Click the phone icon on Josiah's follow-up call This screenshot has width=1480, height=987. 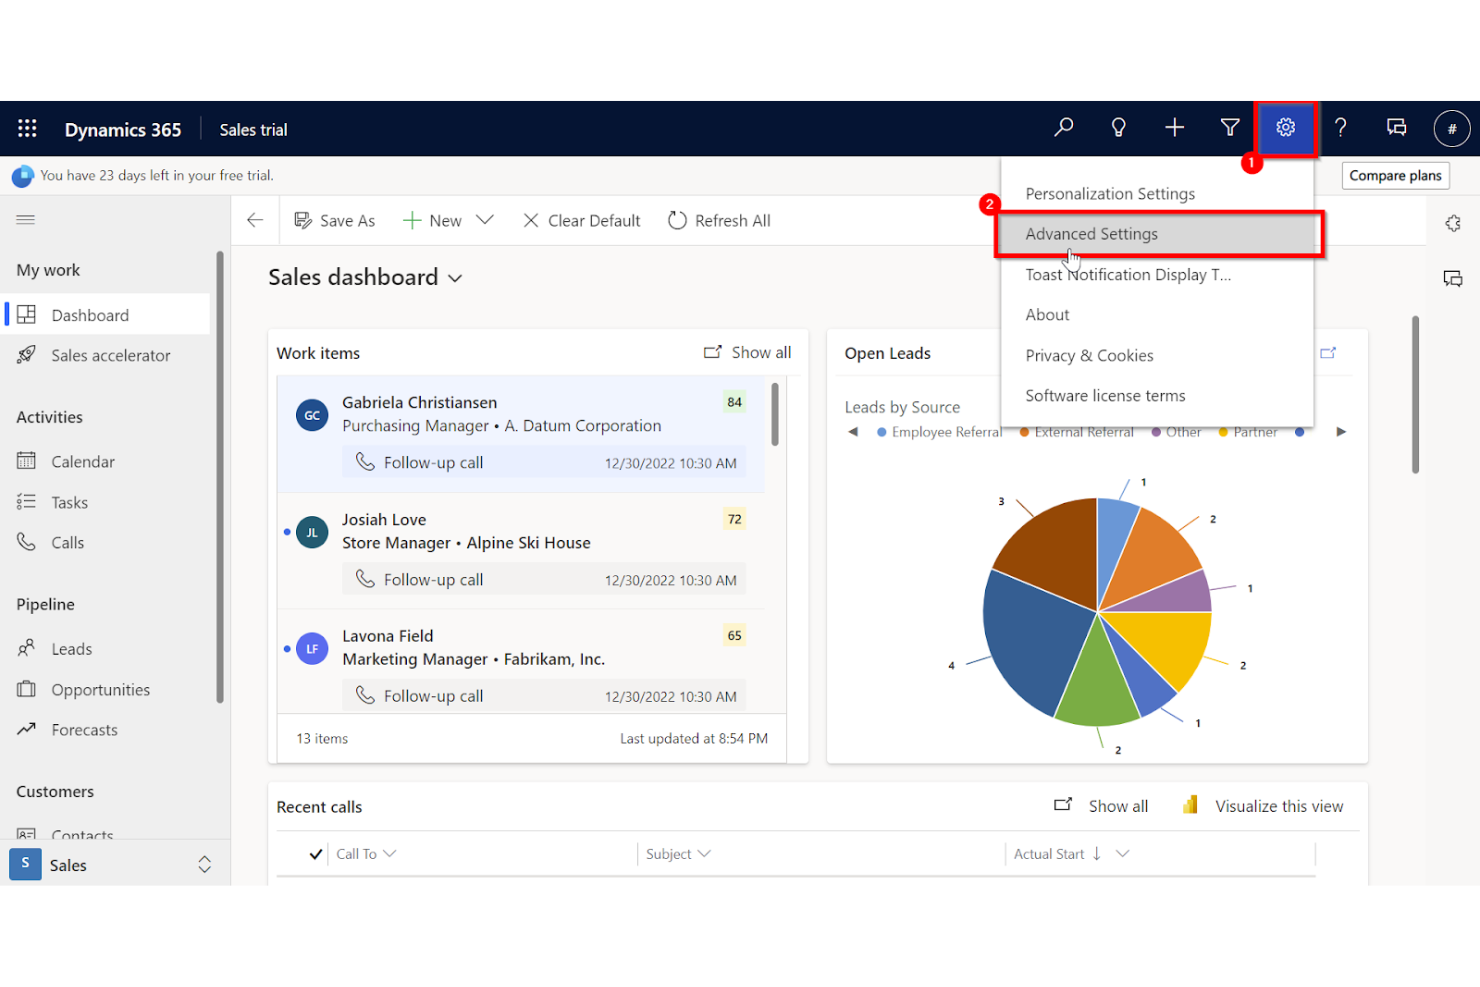366,579
